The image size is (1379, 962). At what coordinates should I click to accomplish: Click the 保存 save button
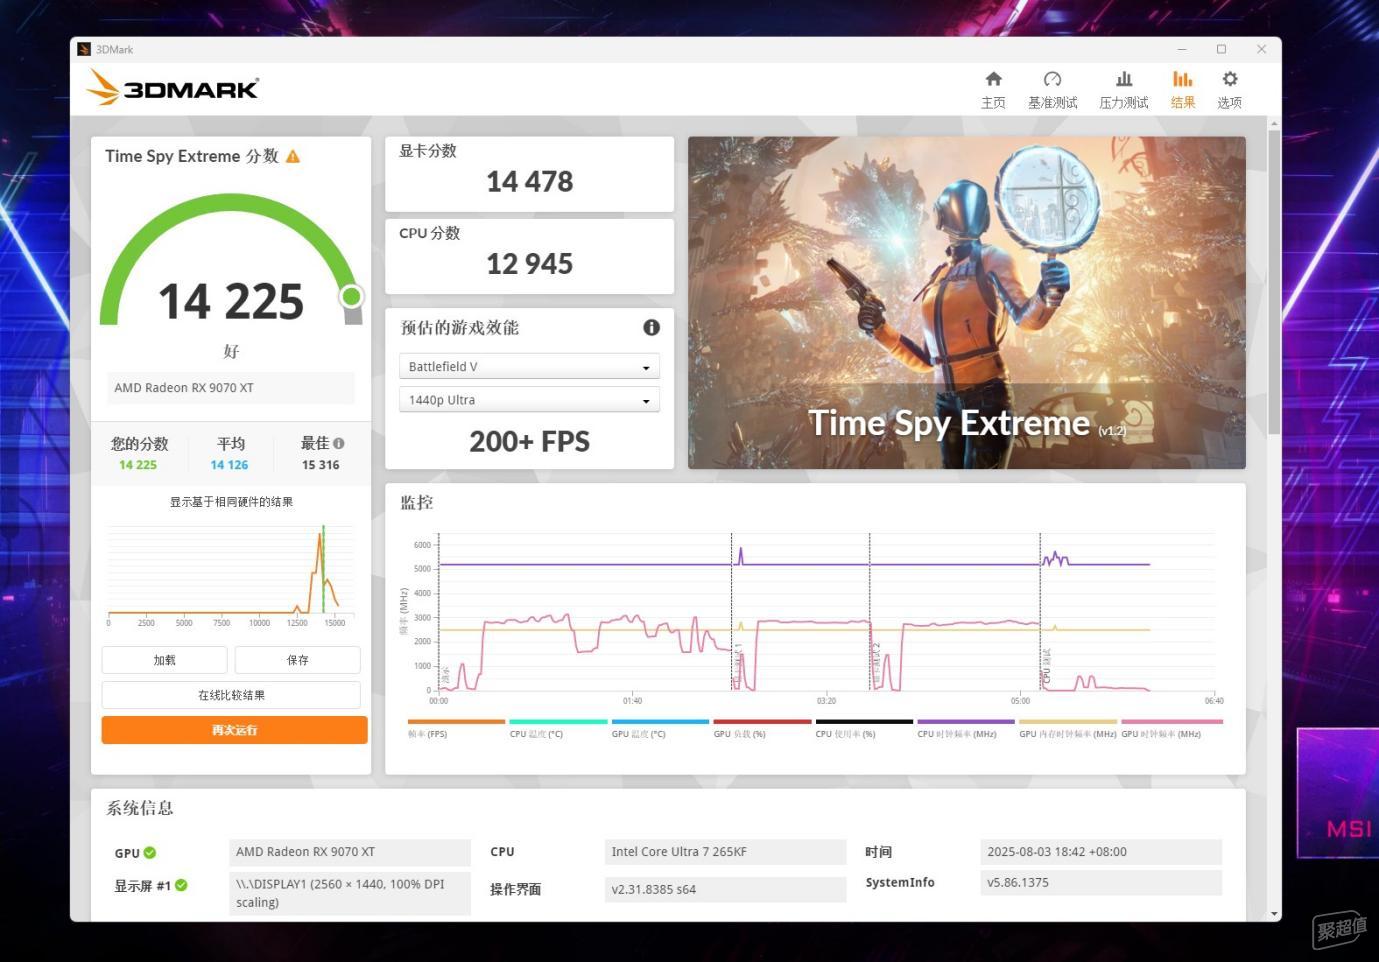[x=297, y=660]
